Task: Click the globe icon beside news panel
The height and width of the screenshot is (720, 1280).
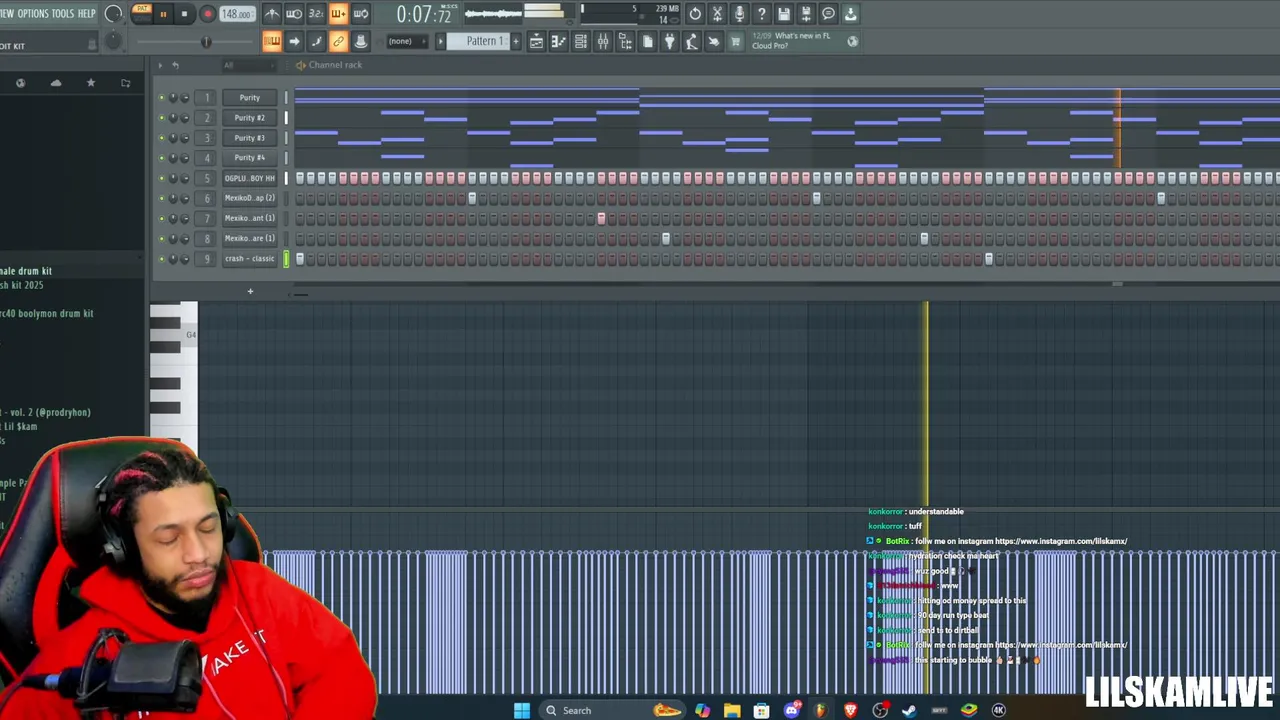Action: pos(852,41)
